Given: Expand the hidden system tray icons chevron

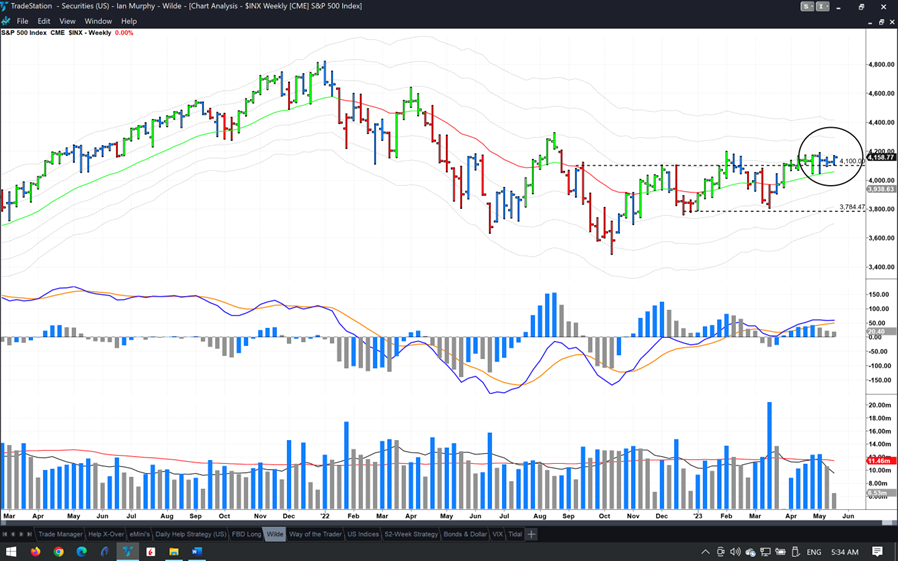Looking at the screenshot, I should [705, 551].
